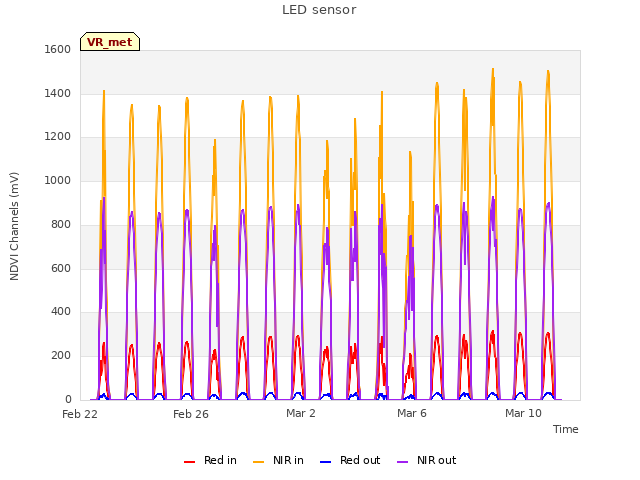Toggle the NIR out legend entry
The width and height of the screenshot is (640, 480).
click(x=427, y=460)
